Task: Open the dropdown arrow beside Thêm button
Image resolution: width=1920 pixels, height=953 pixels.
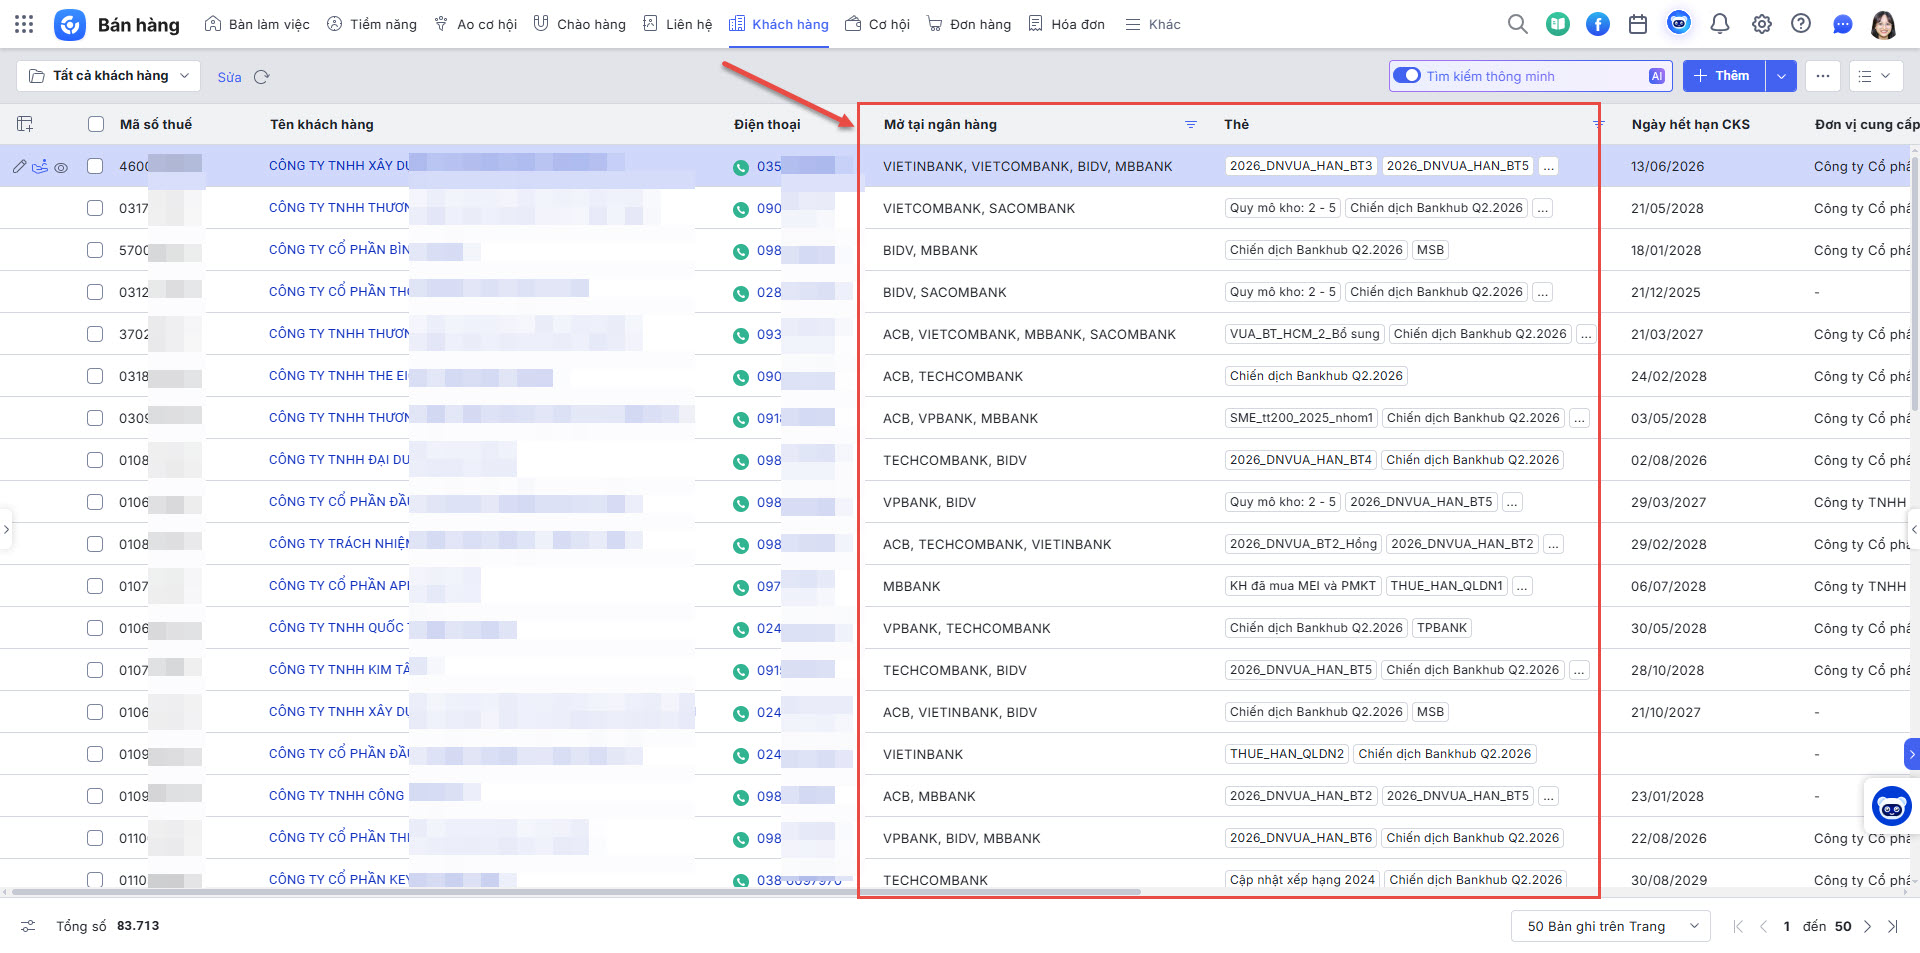Action: (1781, 76)
